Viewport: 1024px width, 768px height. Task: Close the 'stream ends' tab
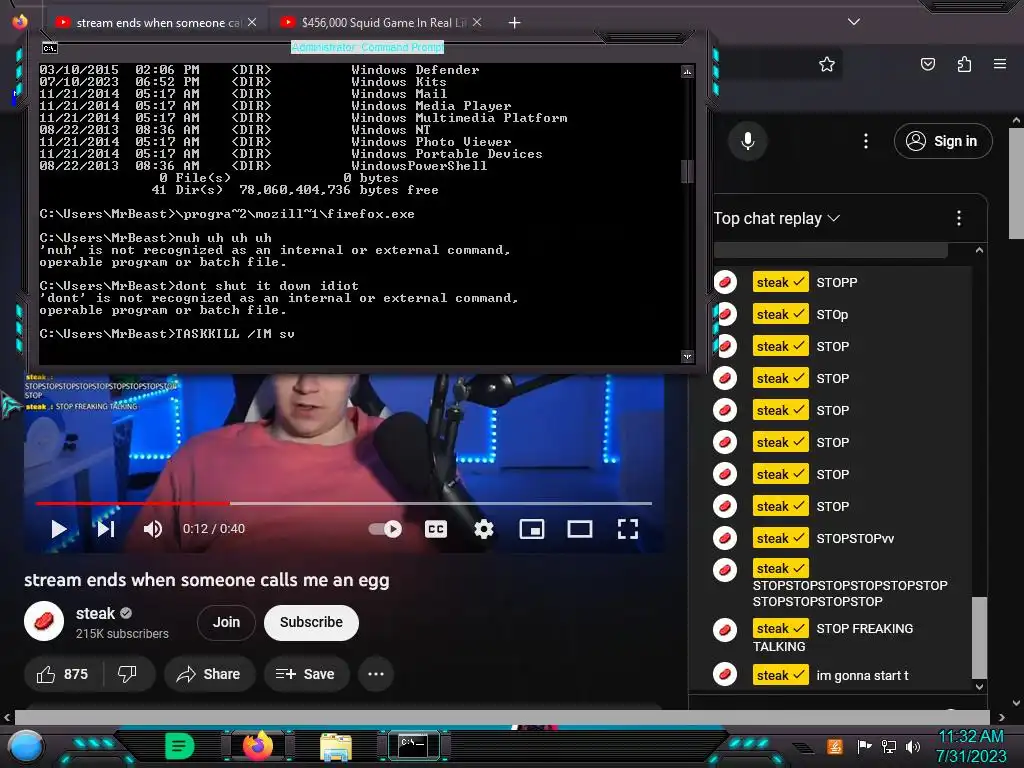pos(252,22)
